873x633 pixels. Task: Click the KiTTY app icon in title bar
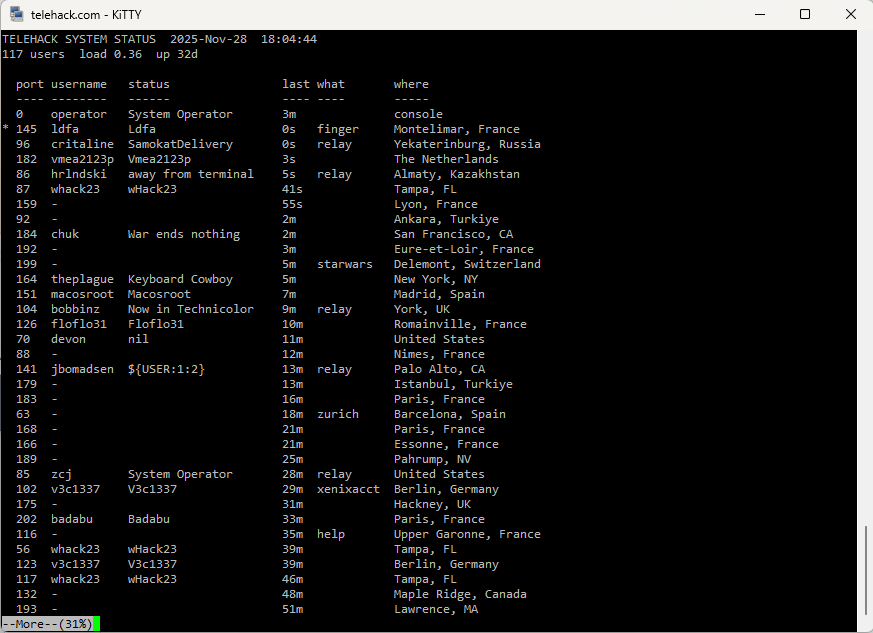point(16,15)
